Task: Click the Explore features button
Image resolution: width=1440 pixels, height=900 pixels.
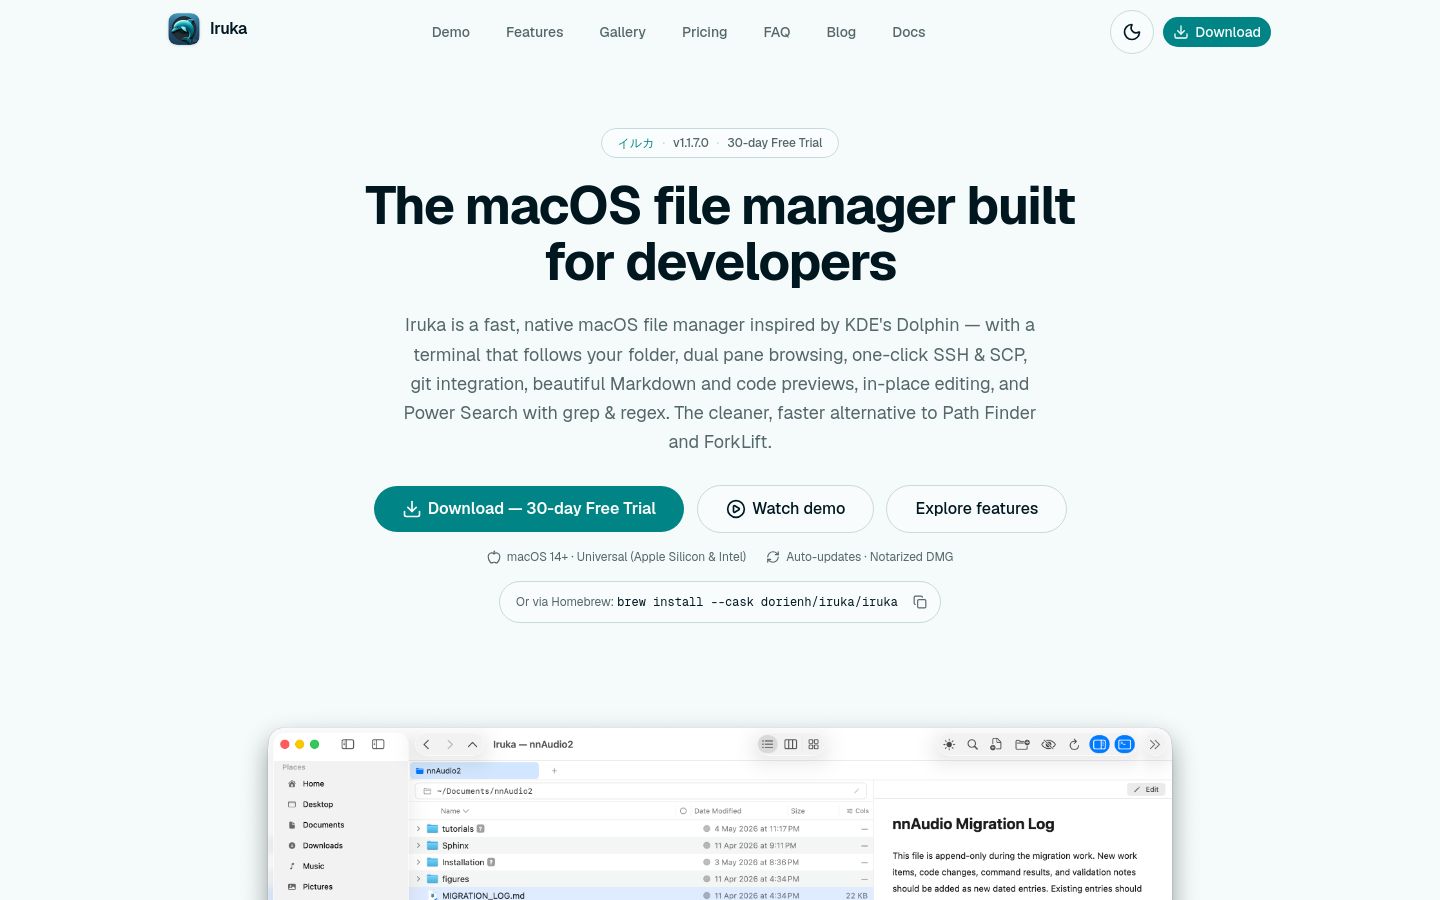Action: [x=976, y=509]
